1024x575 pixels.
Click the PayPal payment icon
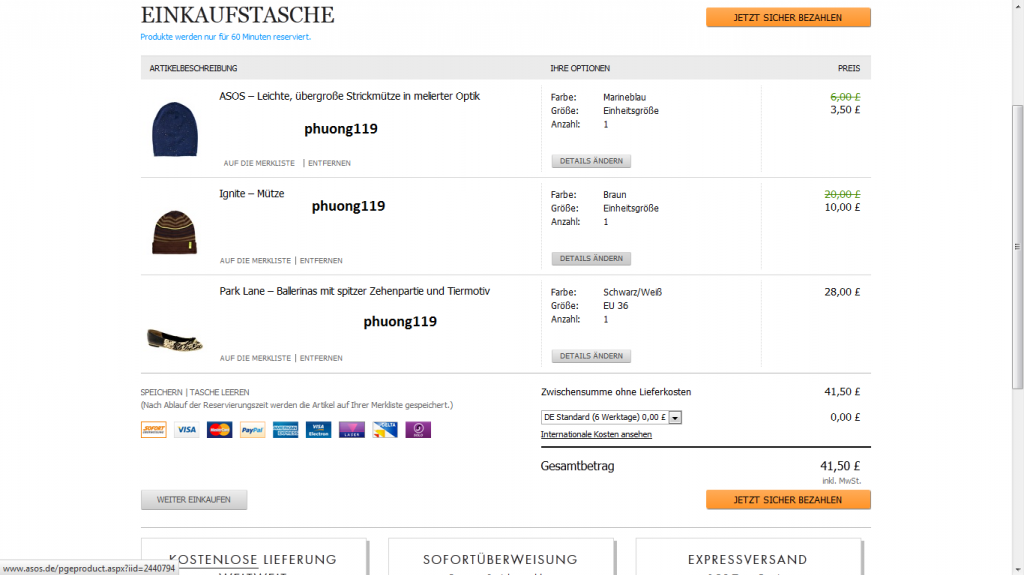[x=252, y=430]
